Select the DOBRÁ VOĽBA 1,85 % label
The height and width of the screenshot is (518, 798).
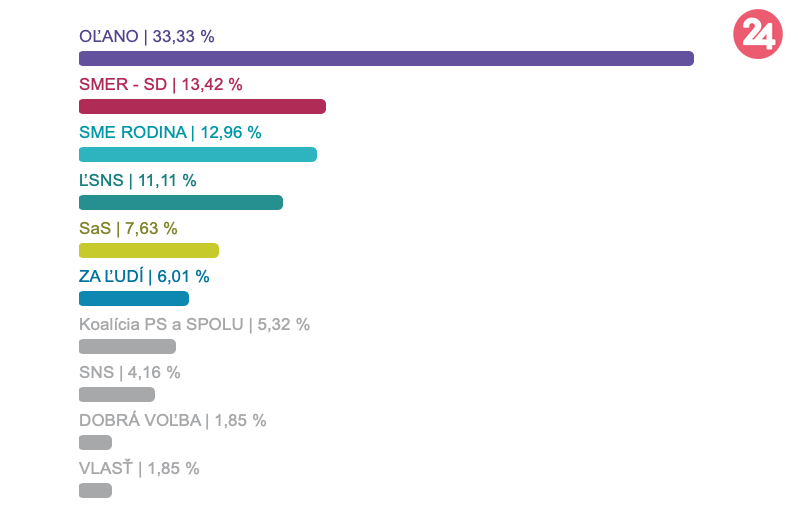tap(172, 421)
